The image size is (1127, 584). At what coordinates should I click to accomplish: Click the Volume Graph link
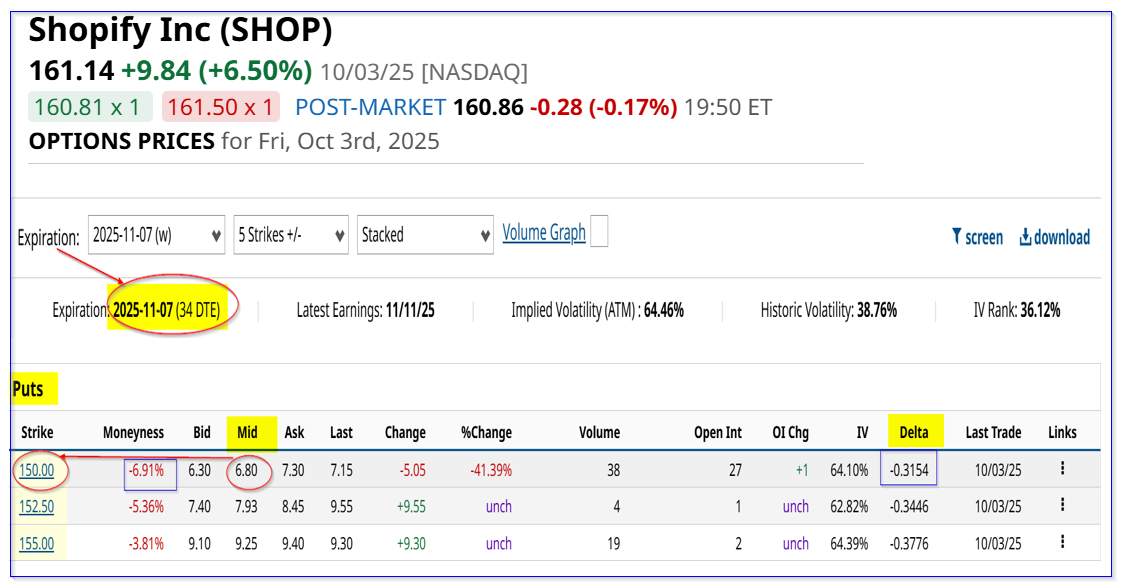pyautogui.click(x=543, y=232)
